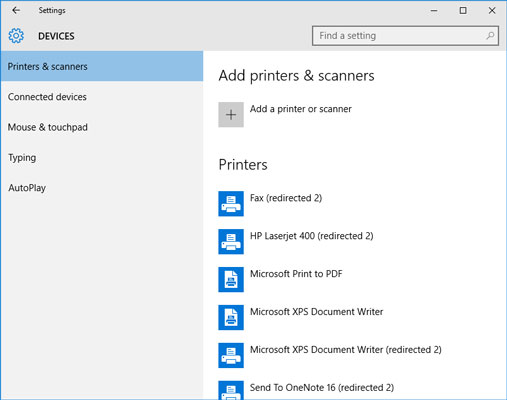Click the Microsoft XPS Document Writer icon
This screenshot has width=507, height=400.
[x=231, y=318]
